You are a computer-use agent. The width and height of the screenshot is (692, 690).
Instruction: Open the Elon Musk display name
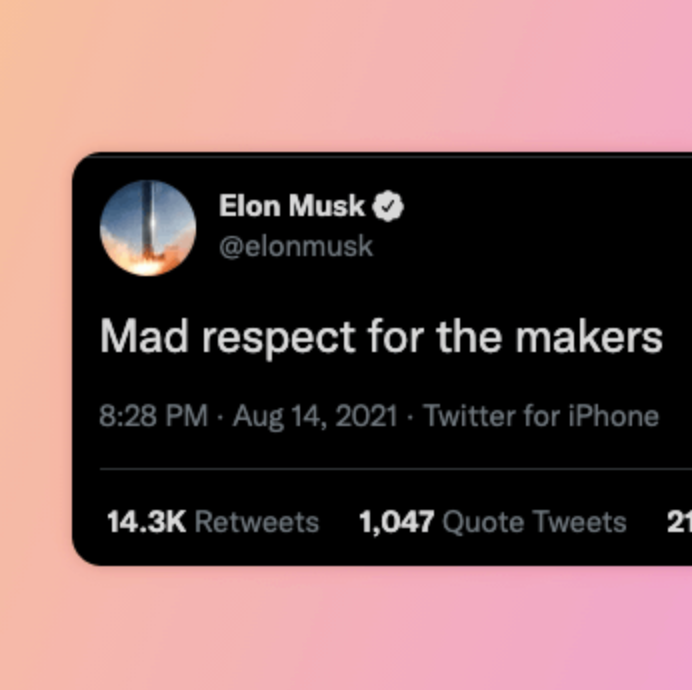click(292, 207)
